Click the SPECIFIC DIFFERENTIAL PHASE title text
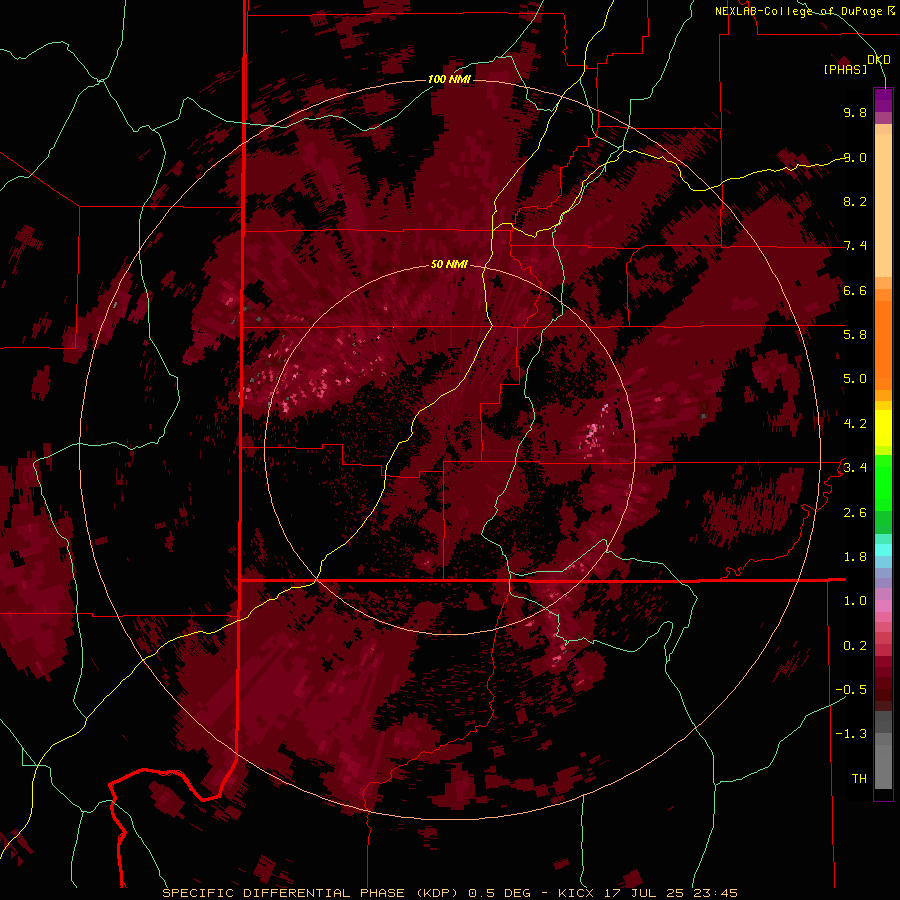900x900 pixels. [x=285, y=893]
